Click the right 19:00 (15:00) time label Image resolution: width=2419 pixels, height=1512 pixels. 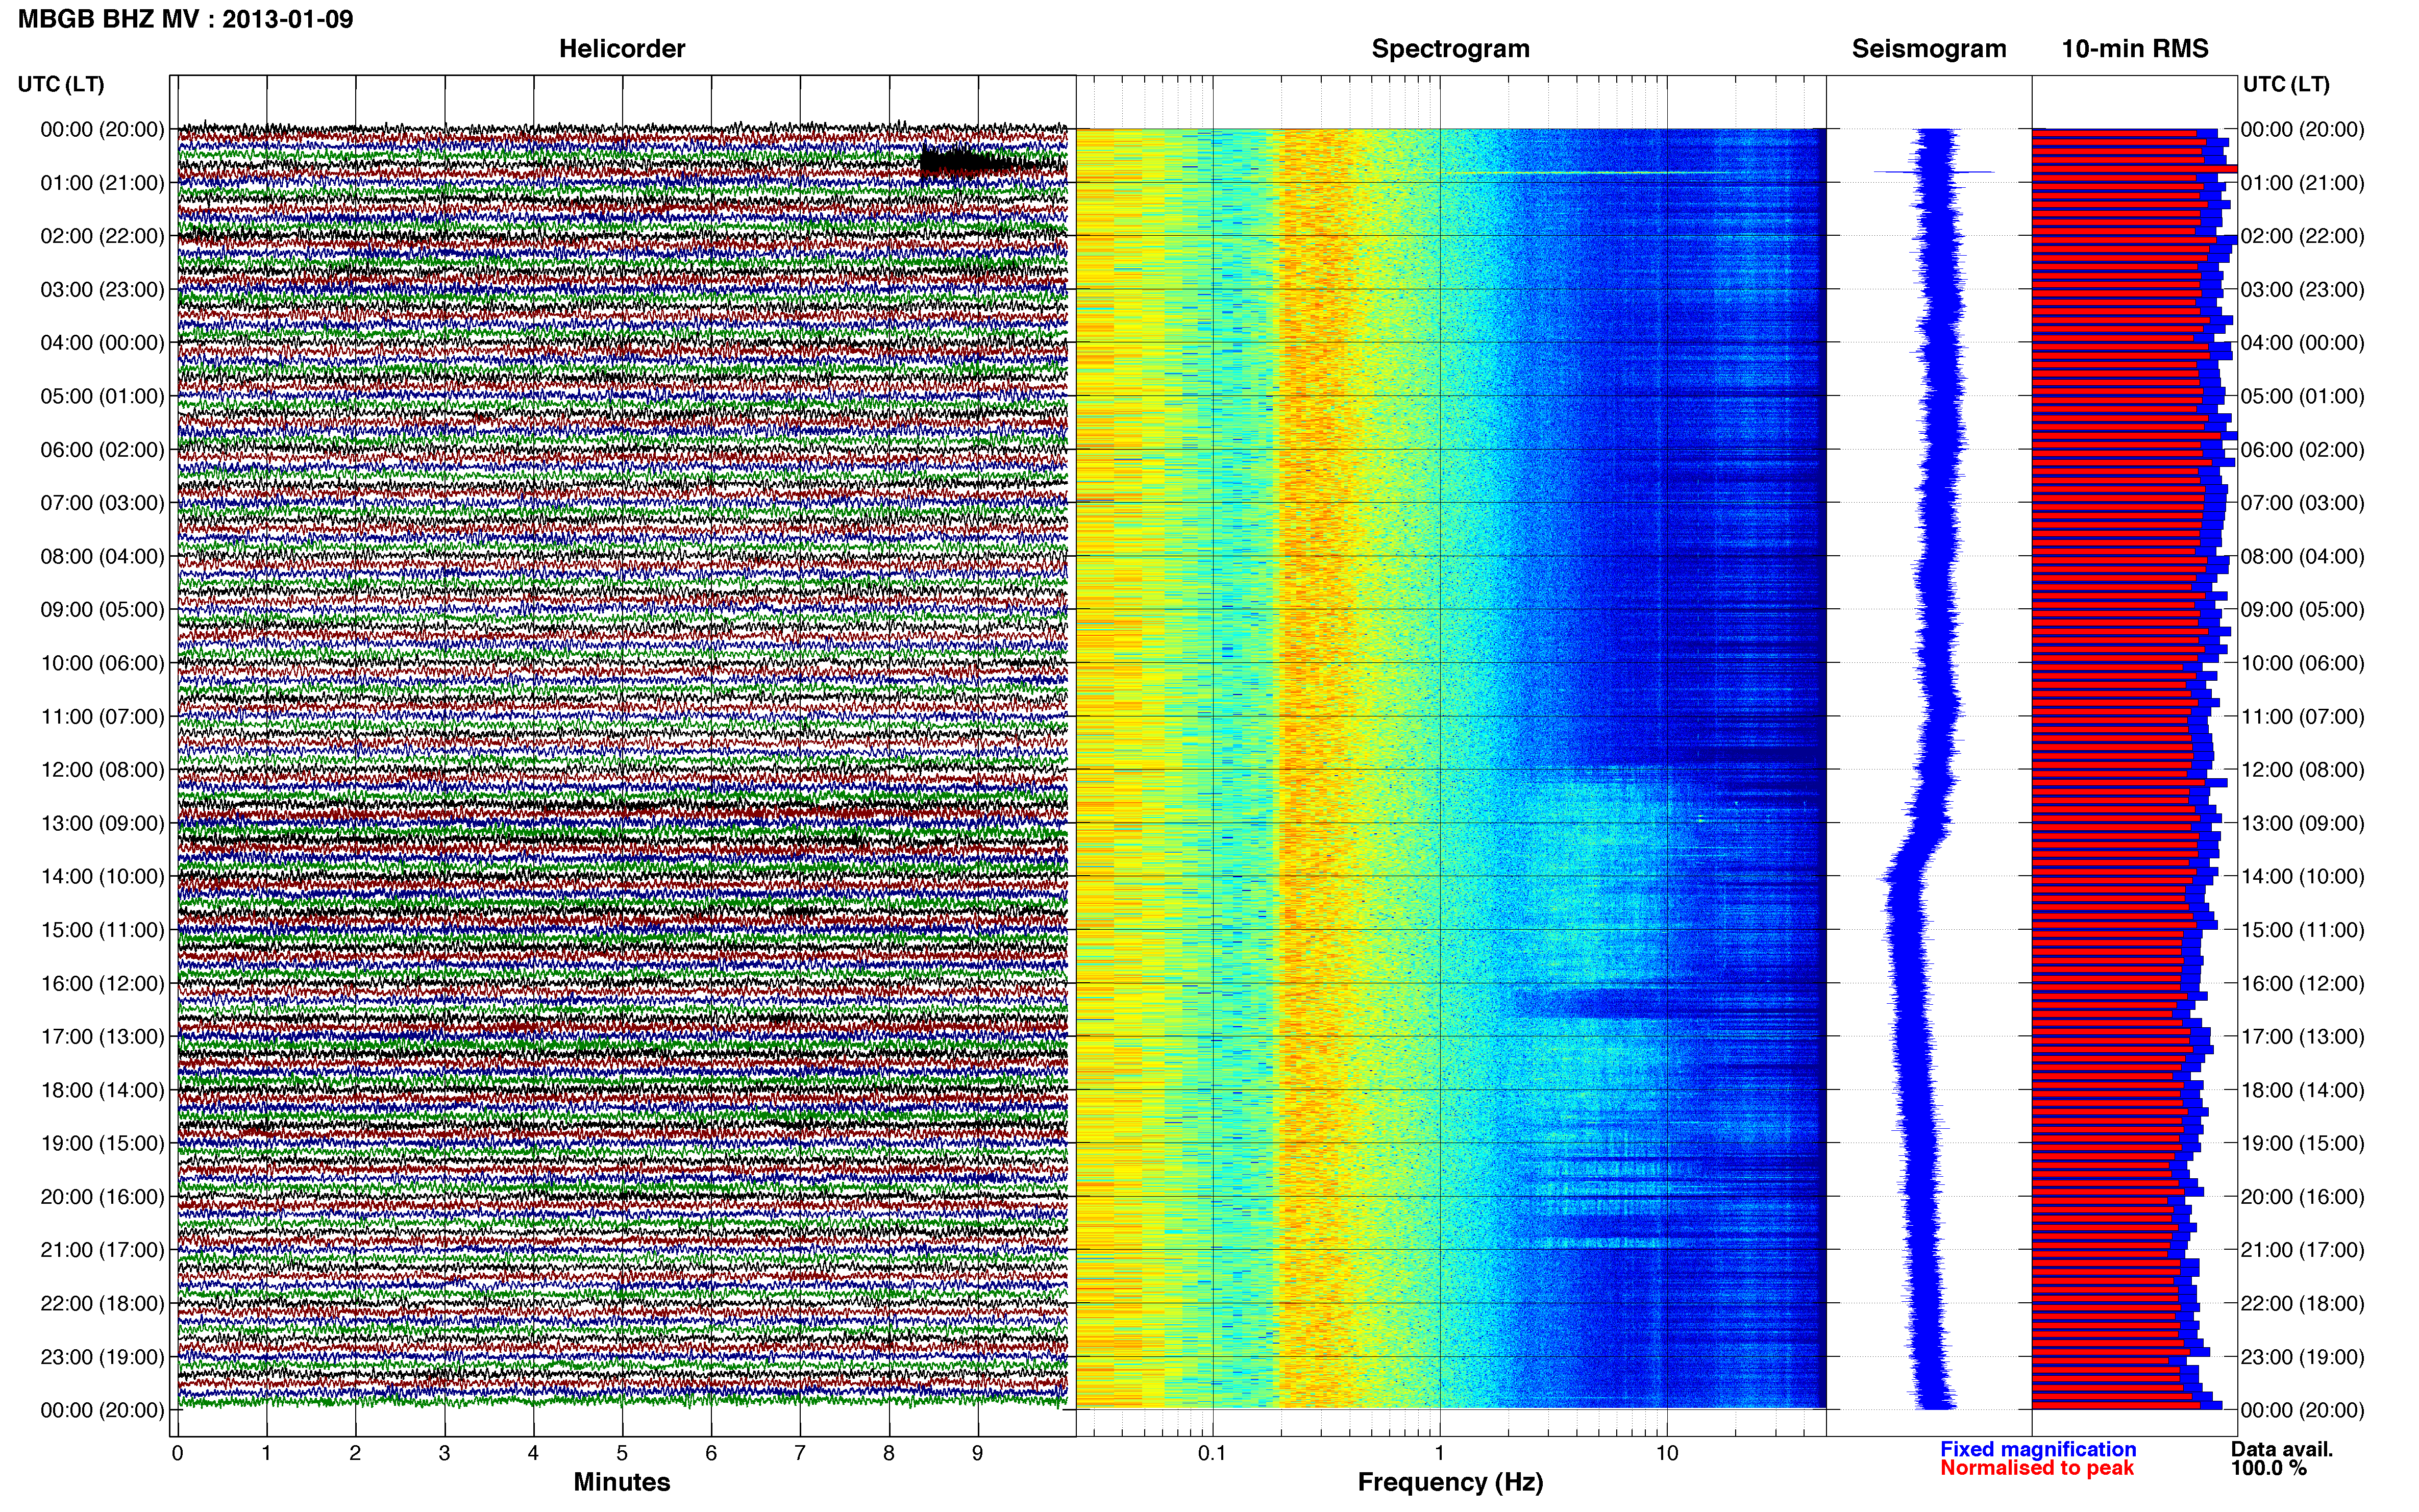(x=2302, y=1144)
